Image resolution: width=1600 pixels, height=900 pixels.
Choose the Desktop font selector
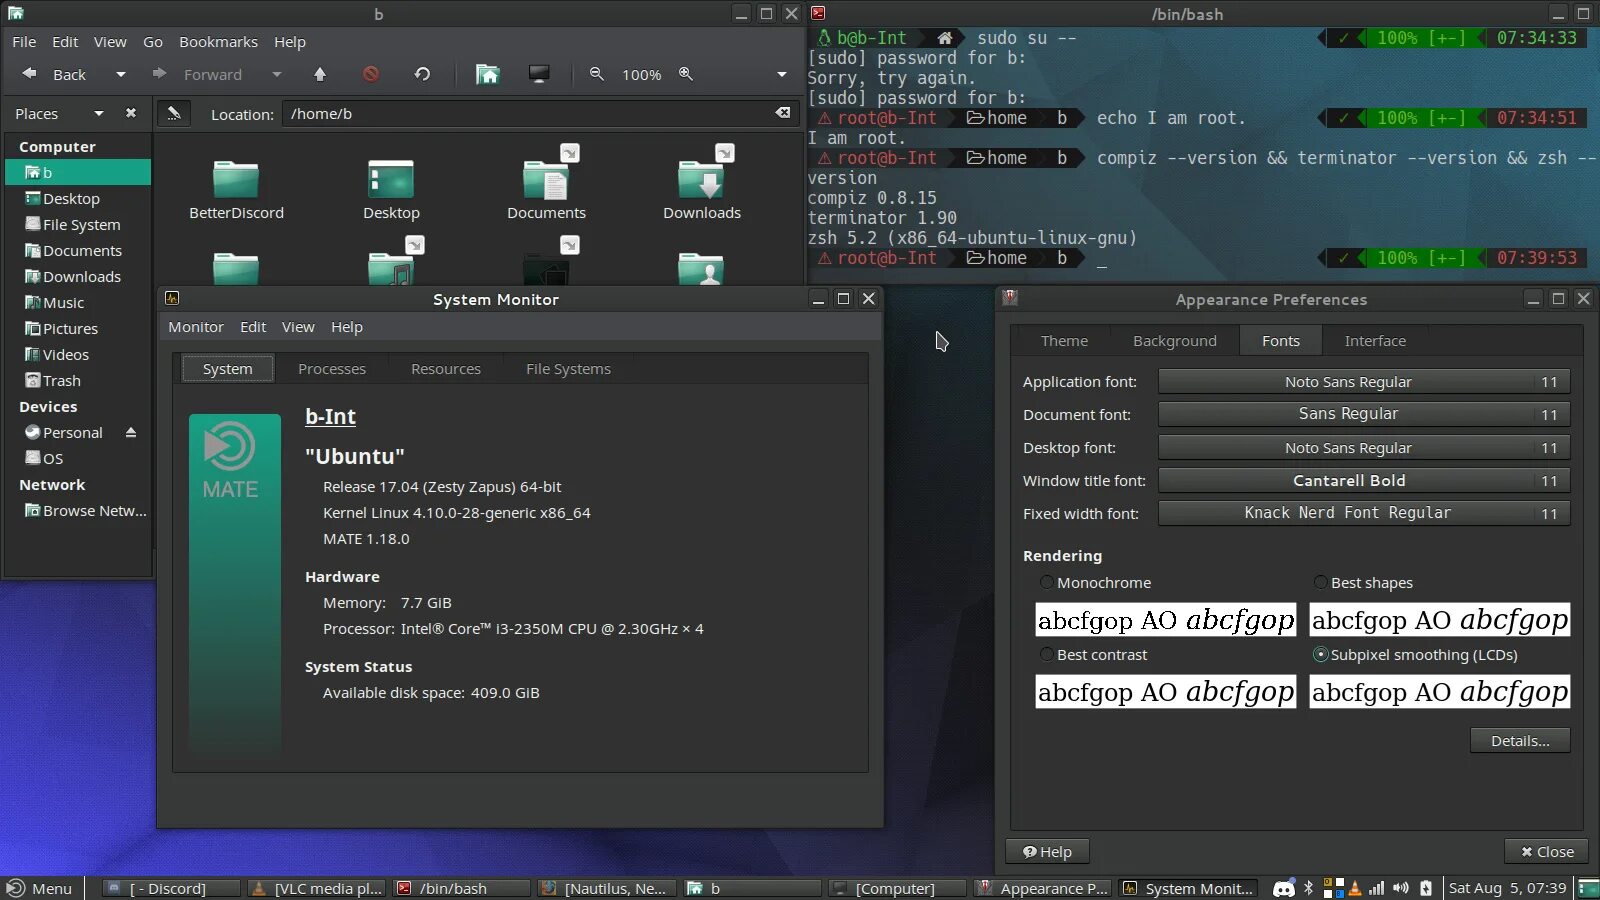[1364, 447]
